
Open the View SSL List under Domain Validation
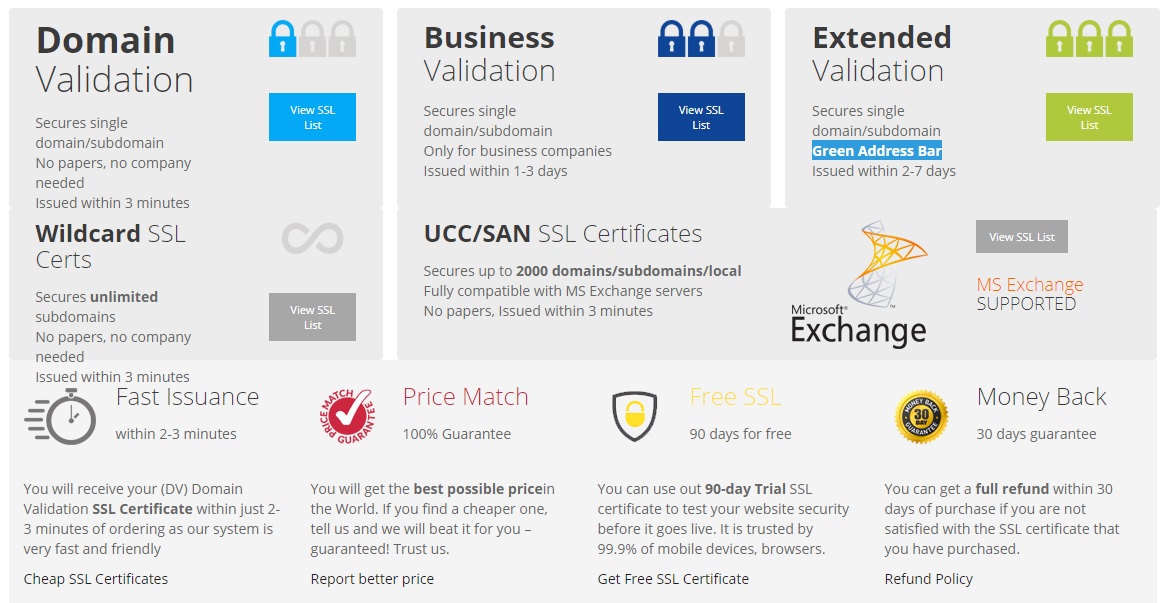coord(312,117)
